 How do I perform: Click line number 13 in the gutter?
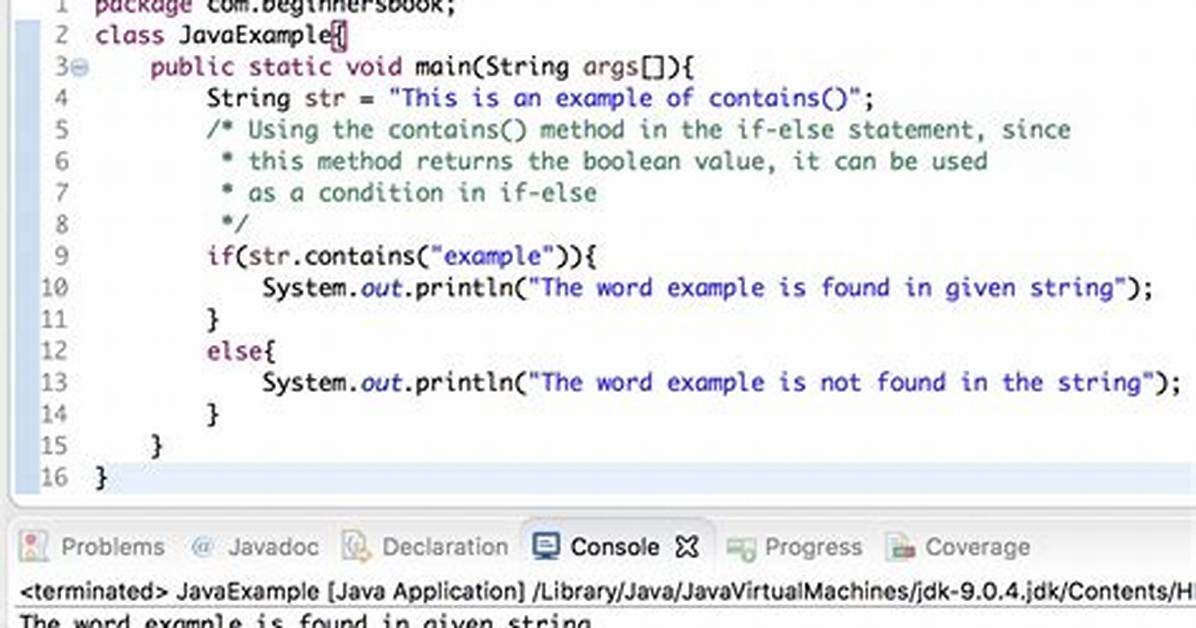[54, 382]
